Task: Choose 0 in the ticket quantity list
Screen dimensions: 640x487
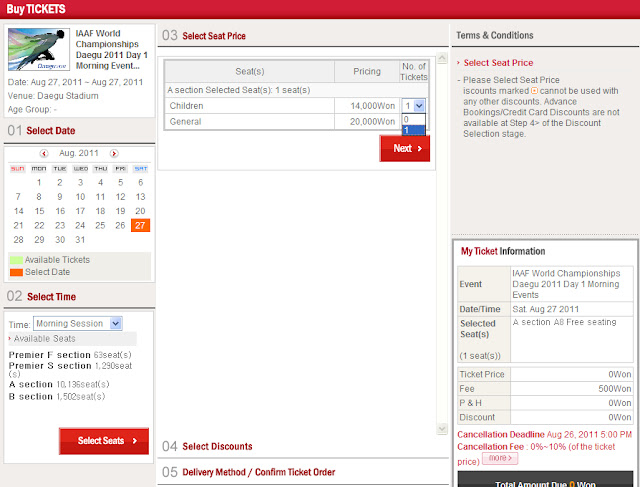Action: pos(413,119)
